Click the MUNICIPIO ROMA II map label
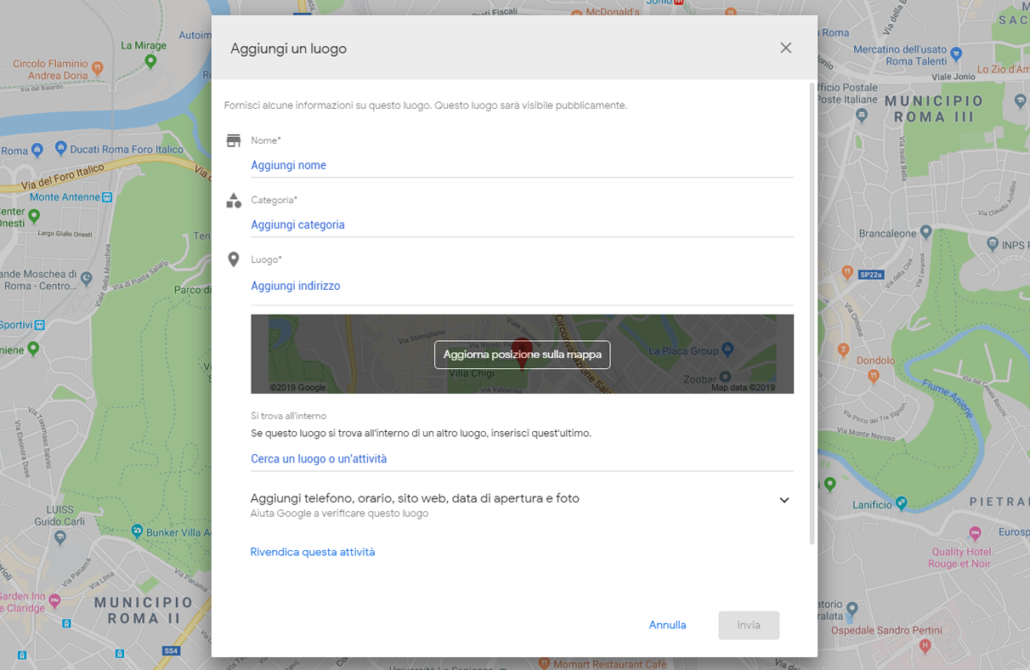 pos(143,610)
